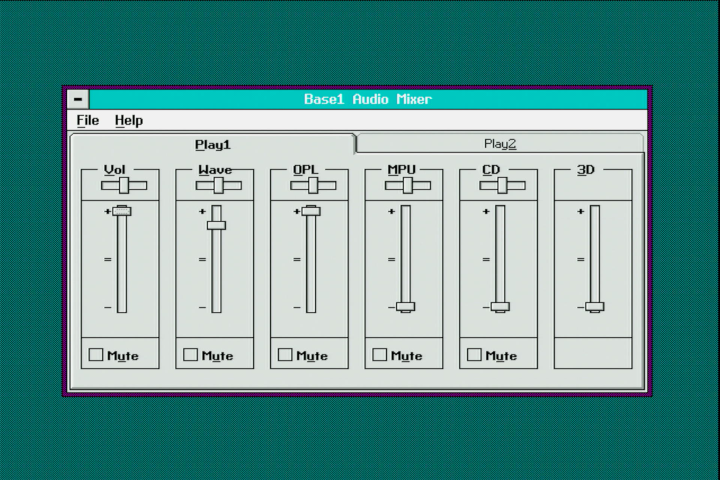Mute the OPL channel
The image size is (720, 480).
285,354
